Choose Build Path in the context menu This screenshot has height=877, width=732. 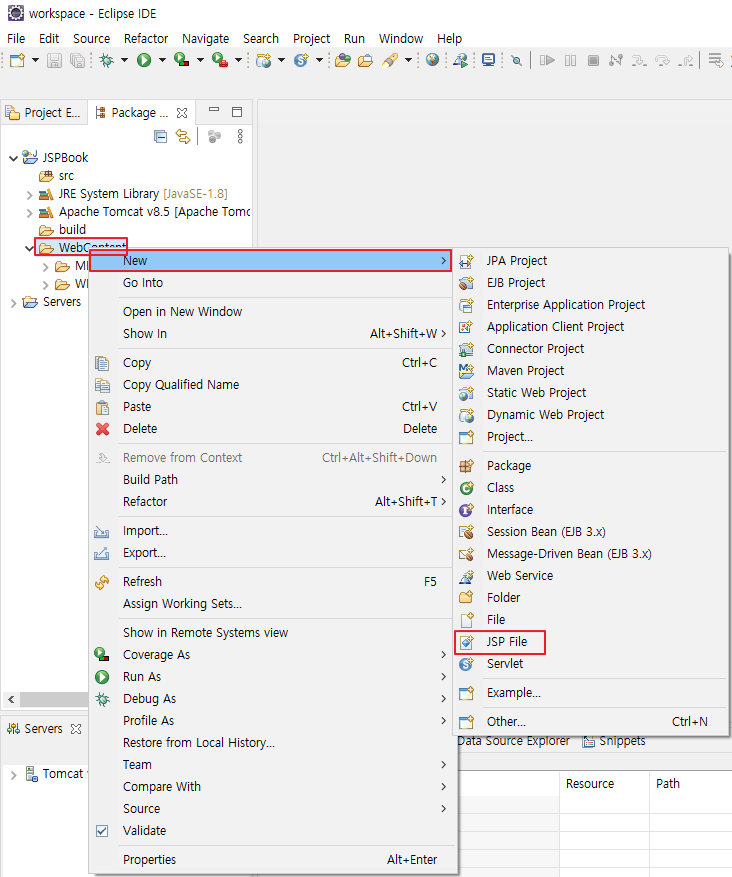(272, 480)
